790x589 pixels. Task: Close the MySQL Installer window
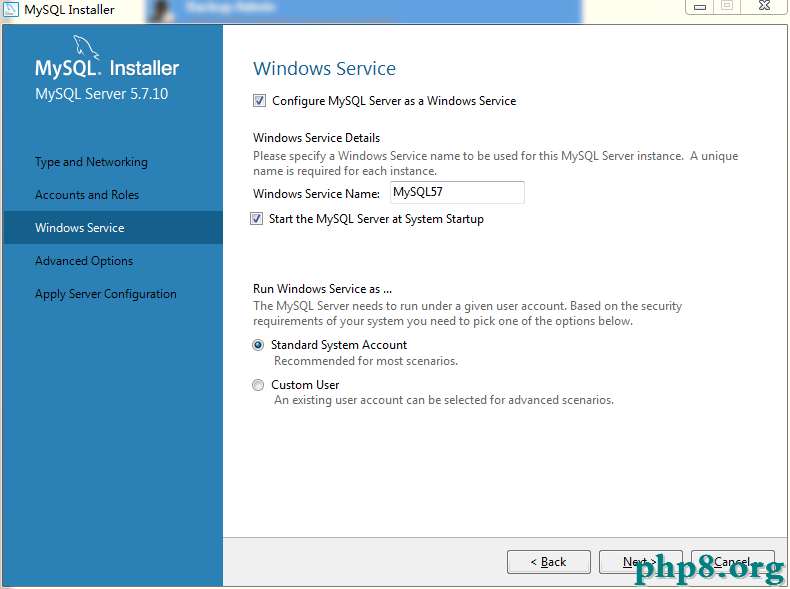[x=764, y=7]
